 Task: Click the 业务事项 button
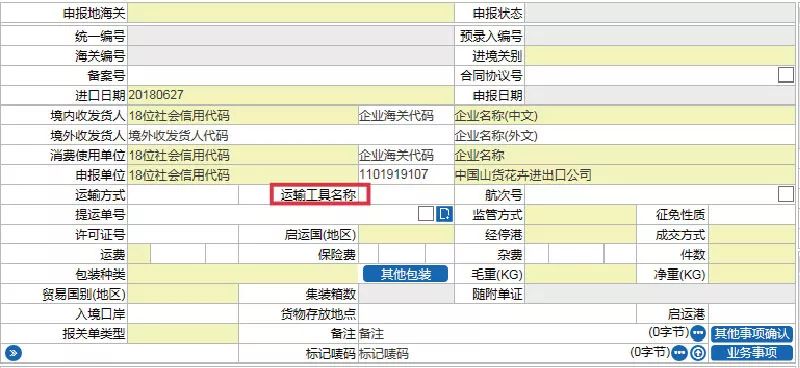pyautogui.click(x=752, y=353)
